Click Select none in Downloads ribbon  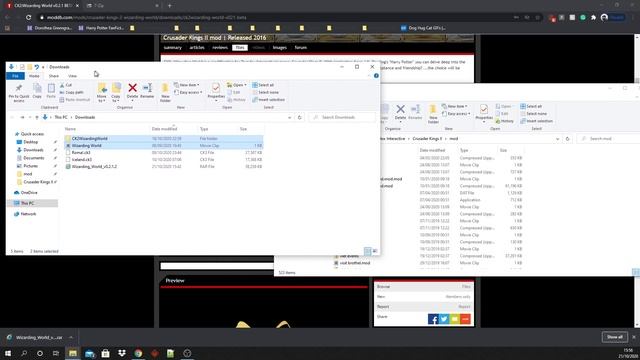(265, 92)
